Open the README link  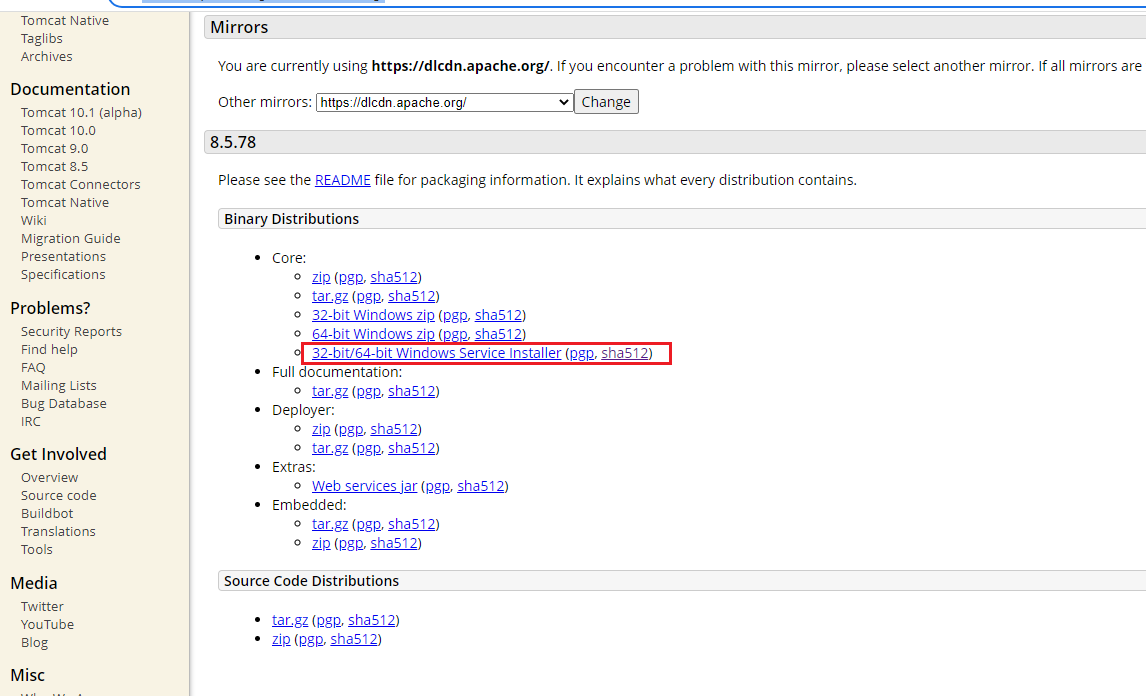pos(342,180)
